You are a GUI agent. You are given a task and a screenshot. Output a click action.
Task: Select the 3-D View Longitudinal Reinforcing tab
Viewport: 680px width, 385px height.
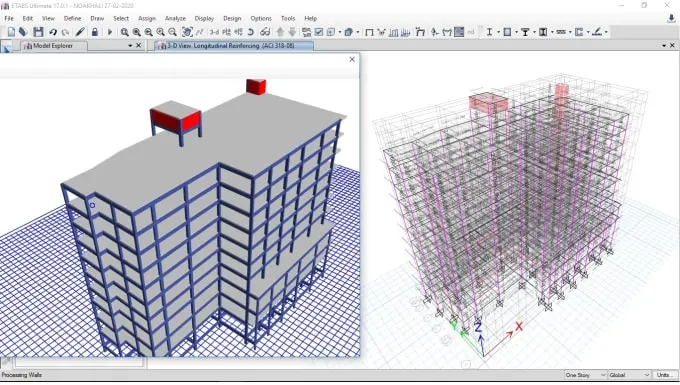[233, 46]
